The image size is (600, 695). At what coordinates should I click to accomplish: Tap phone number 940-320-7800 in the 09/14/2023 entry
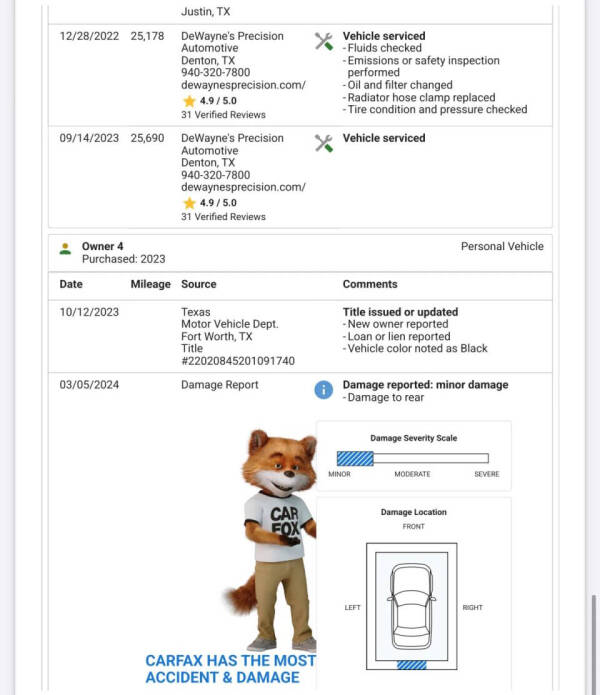[215, 175]
